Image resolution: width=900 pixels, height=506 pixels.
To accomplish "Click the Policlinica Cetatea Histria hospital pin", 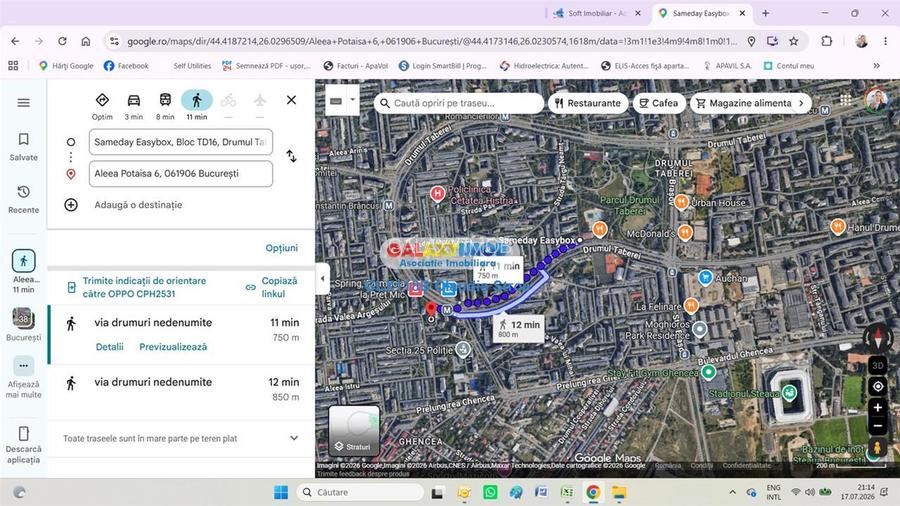I will (x=437, y=194).
